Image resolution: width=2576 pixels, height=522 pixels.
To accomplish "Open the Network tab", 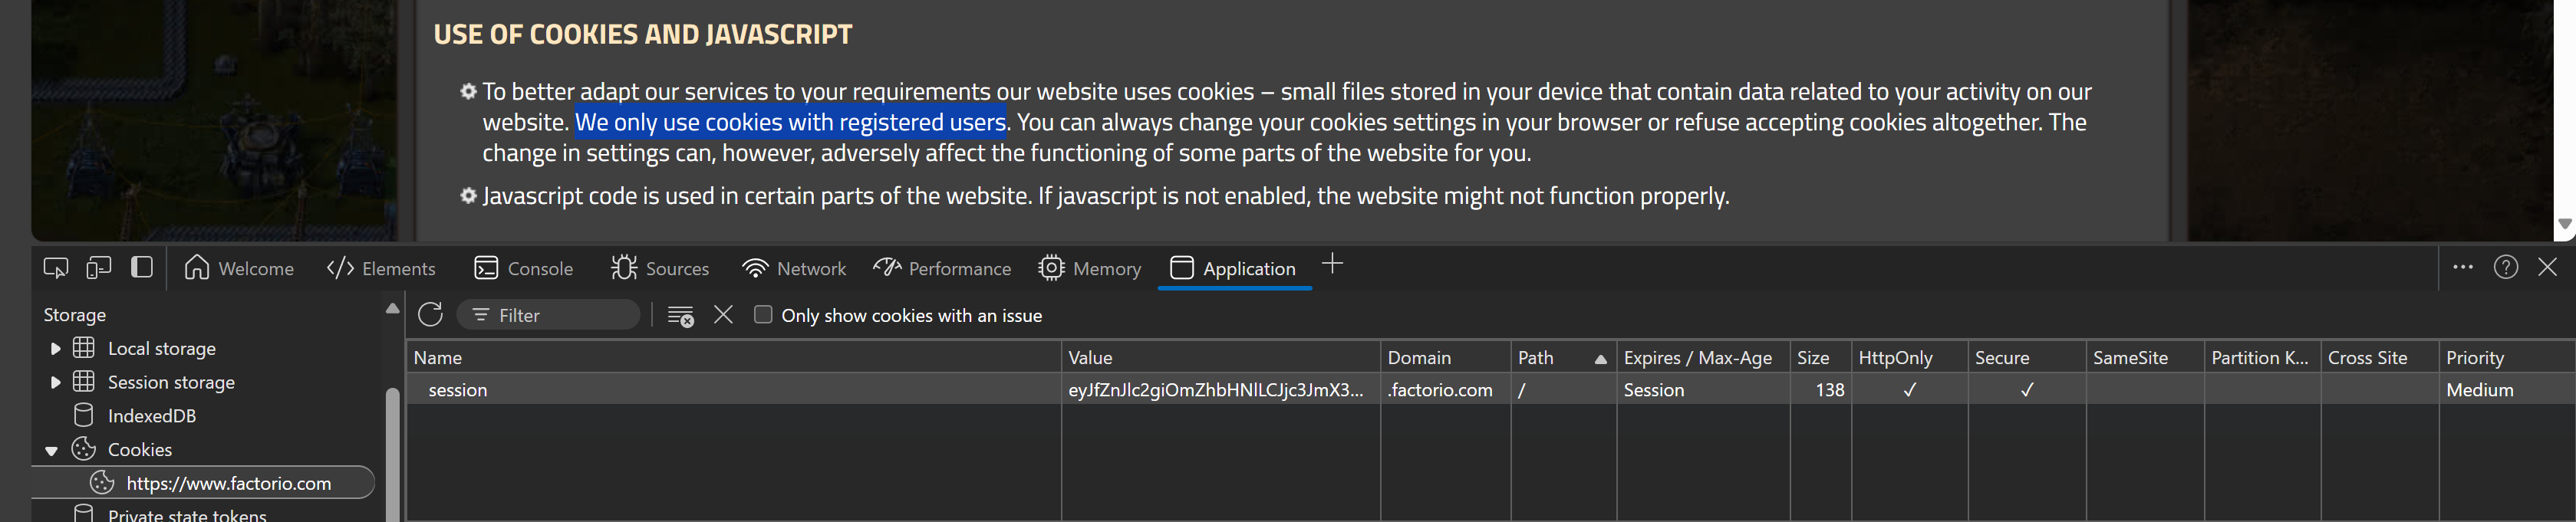I will pos(794,268).
